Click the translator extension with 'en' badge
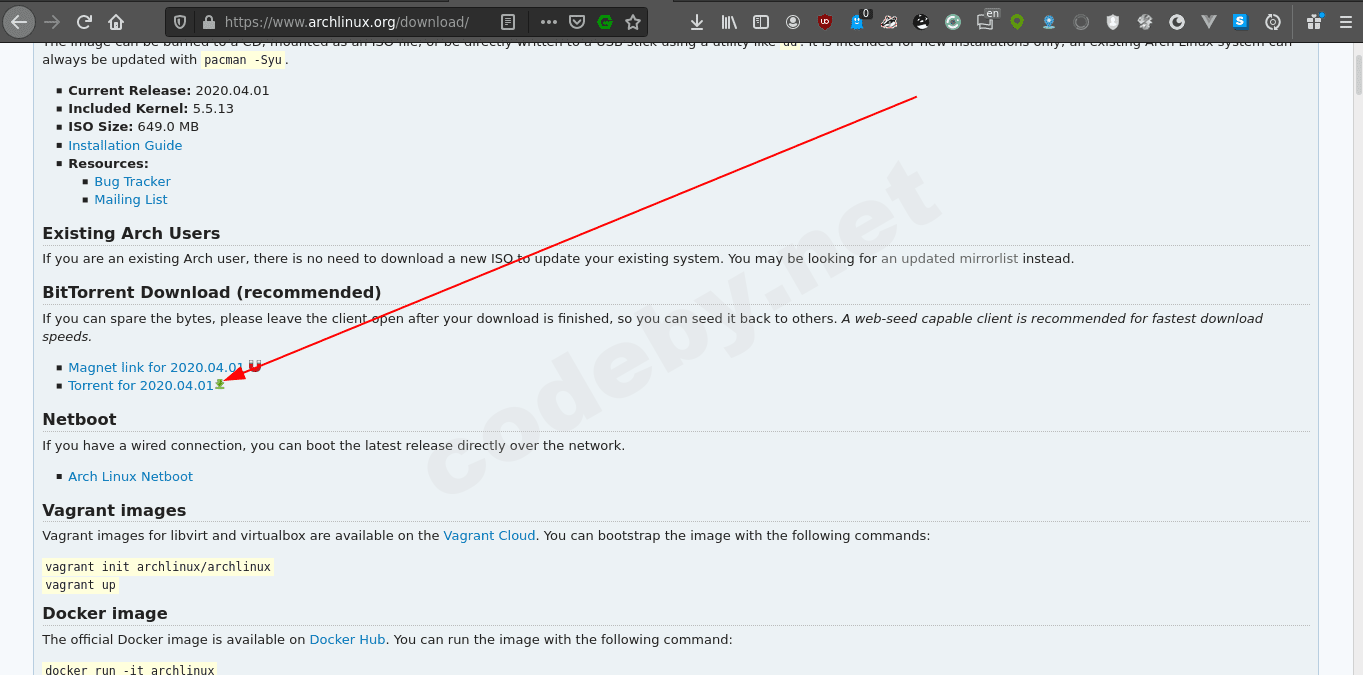The width and height of the screenshot is (1363, 675). click(x=987, y=20)
